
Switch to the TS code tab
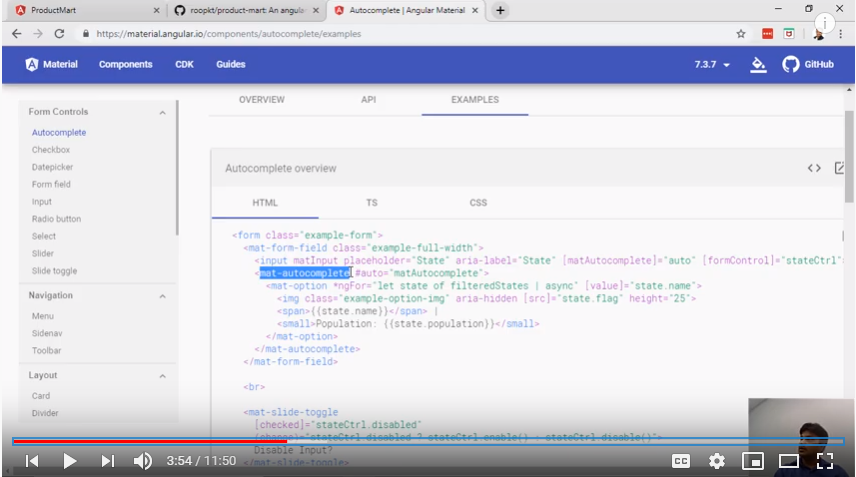(372, 202)
